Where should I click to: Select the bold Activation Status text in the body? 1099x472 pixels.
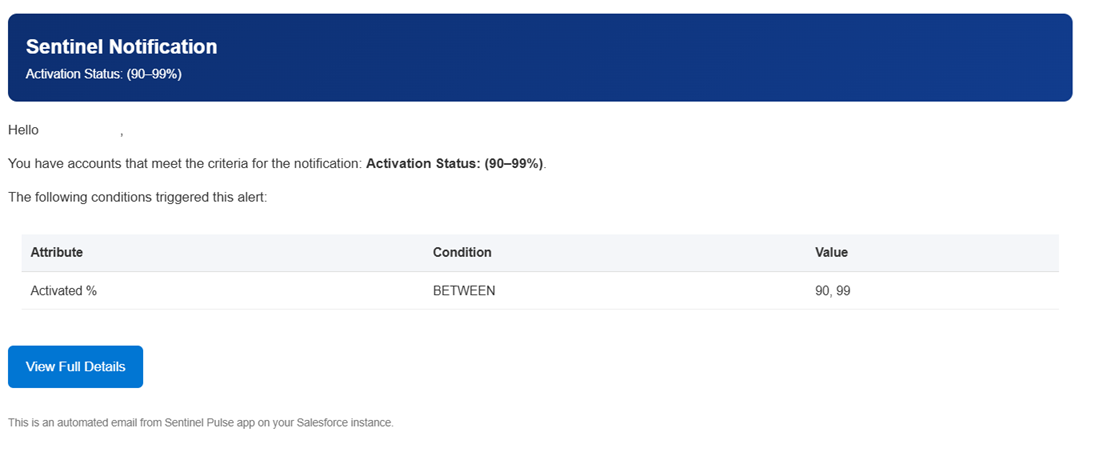pos(455,163)
